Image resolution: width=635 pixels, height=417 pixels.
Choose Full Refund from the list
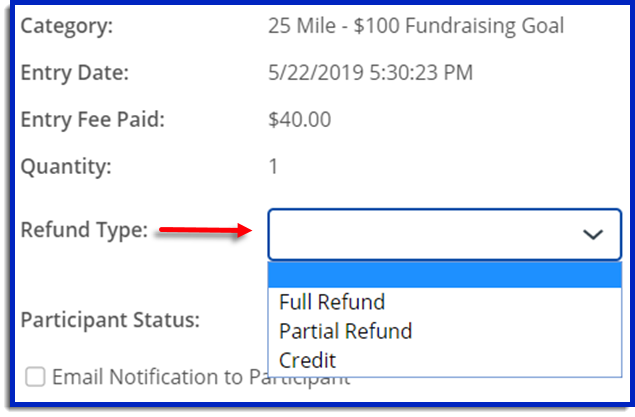coord(332,302)
